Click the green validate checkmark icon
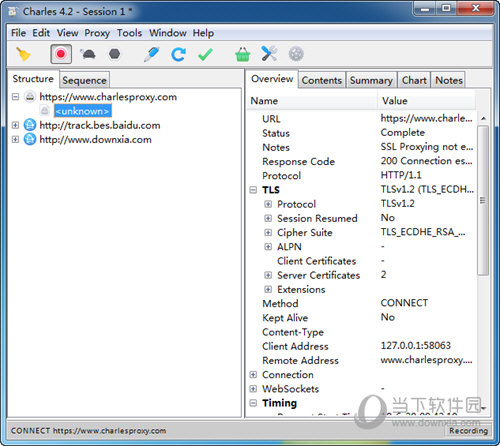 pos(205,54)
